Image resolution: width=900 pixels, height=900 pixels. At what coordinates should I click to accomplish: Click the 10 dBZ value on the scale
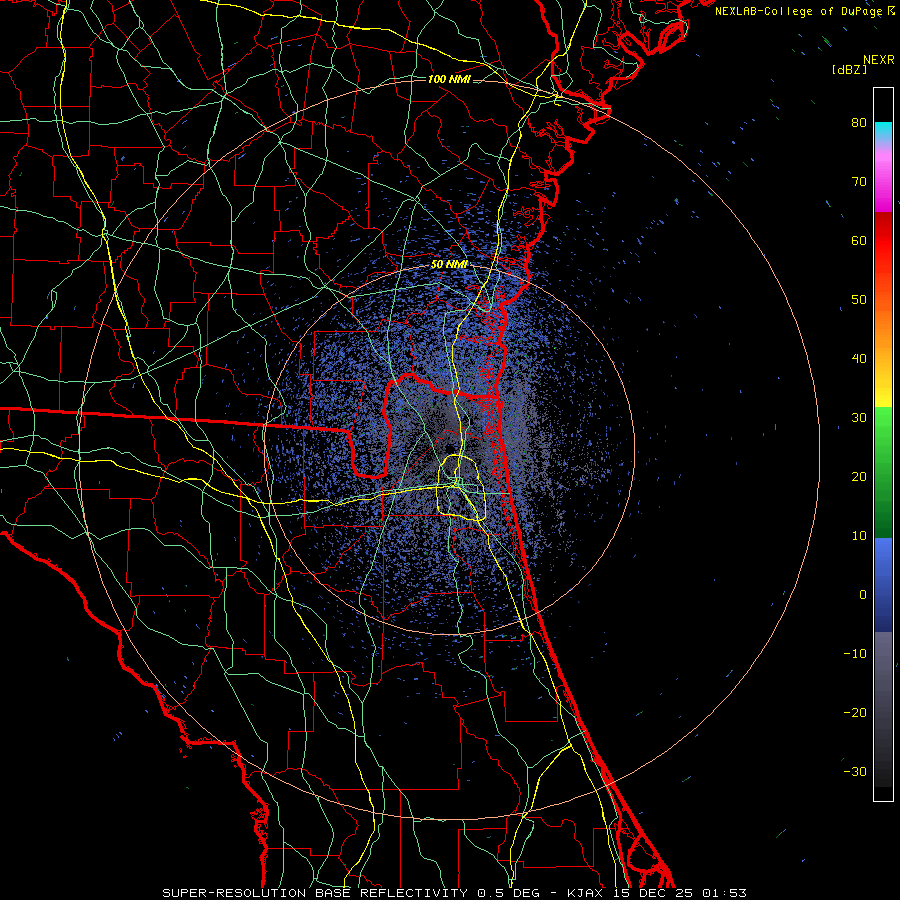coord(859,536)
